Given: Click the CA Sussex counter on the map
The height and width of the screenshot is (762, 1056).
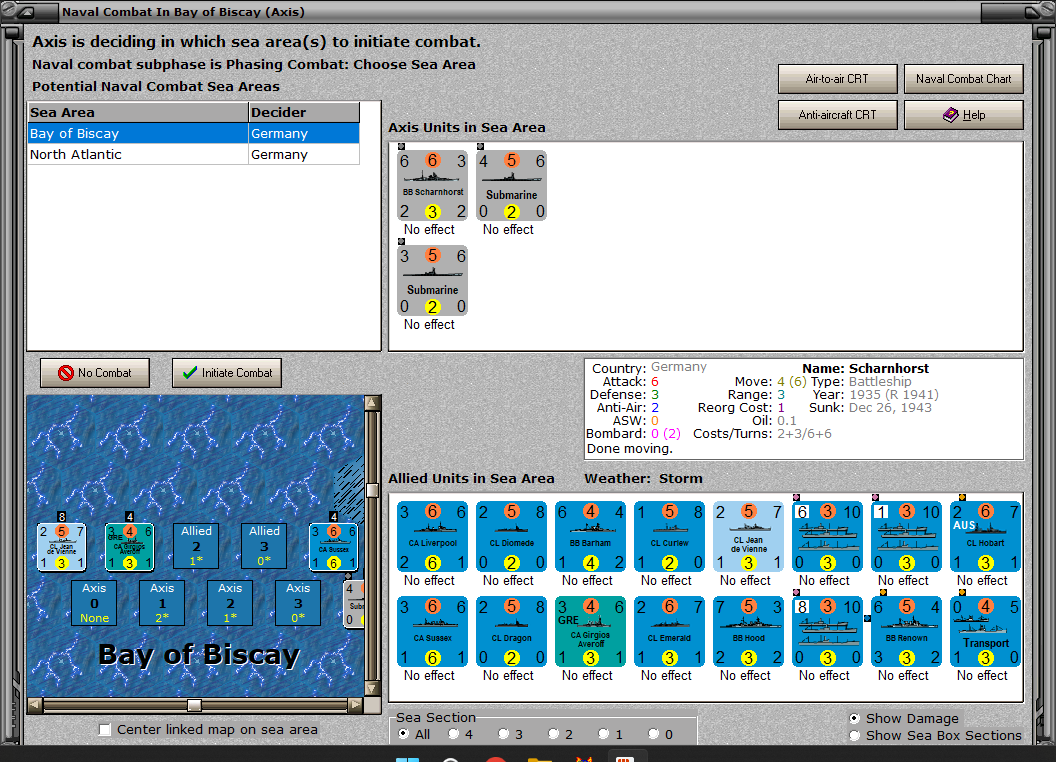Looking at the screenshot, I should point(333,547).
